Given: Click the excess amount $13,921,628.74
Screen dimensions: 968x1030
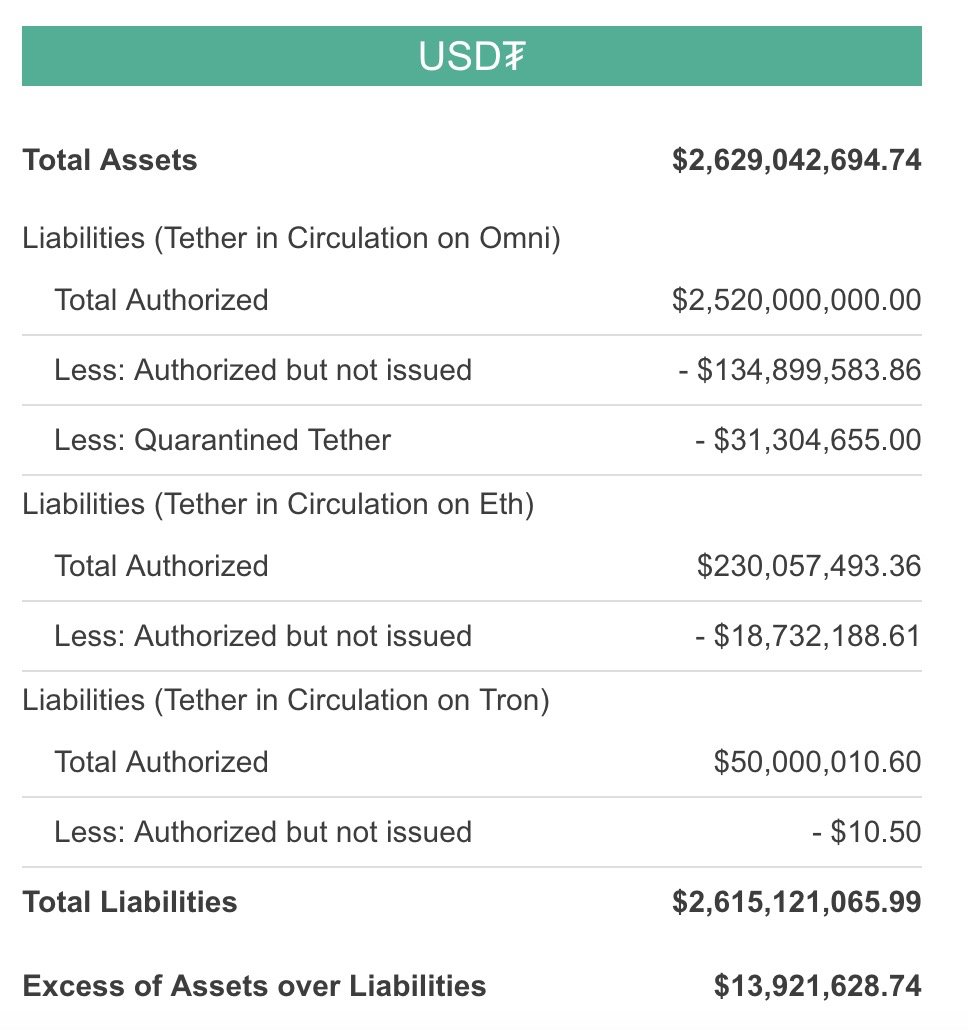Looking at the screenshot, I should pos(818,987).
